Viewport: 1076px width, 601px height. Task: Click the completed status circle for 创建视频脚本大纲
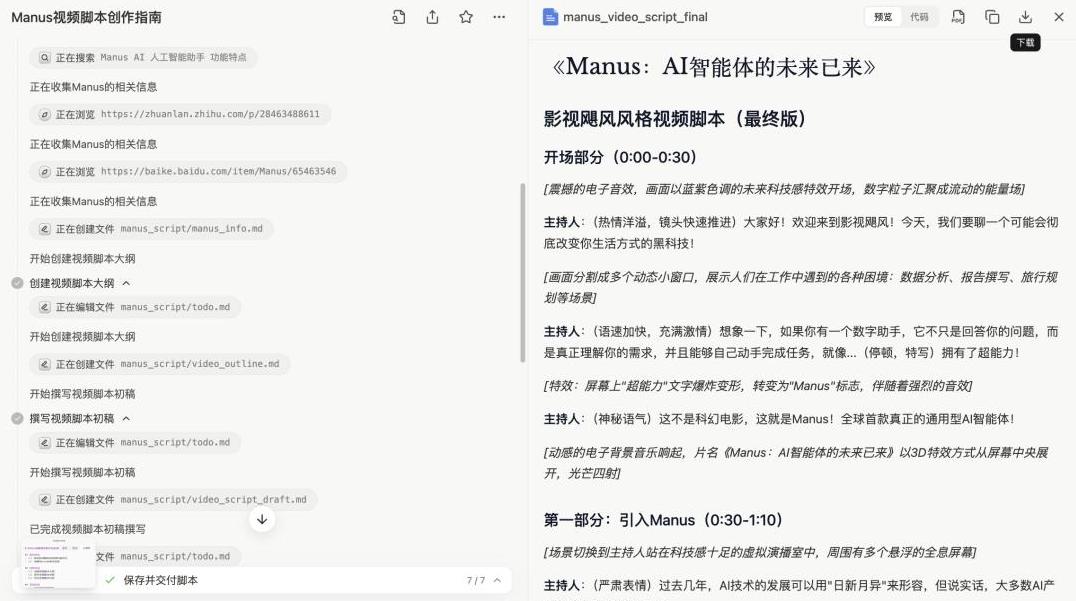click(17, 283)
